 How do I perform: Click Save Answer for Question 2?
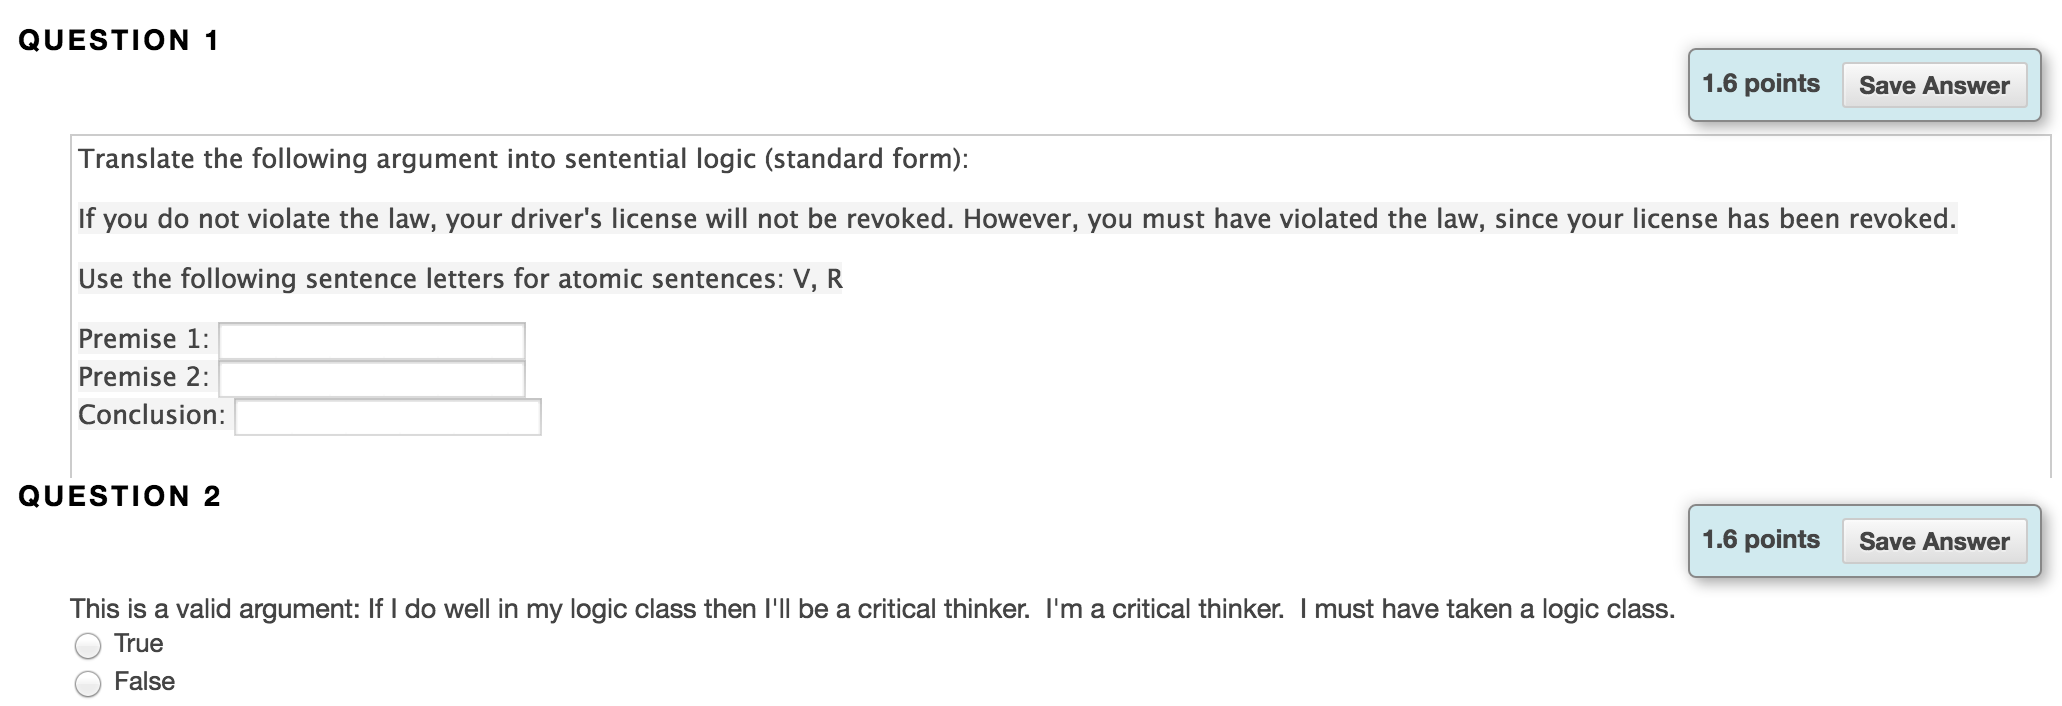[1934, 541]
